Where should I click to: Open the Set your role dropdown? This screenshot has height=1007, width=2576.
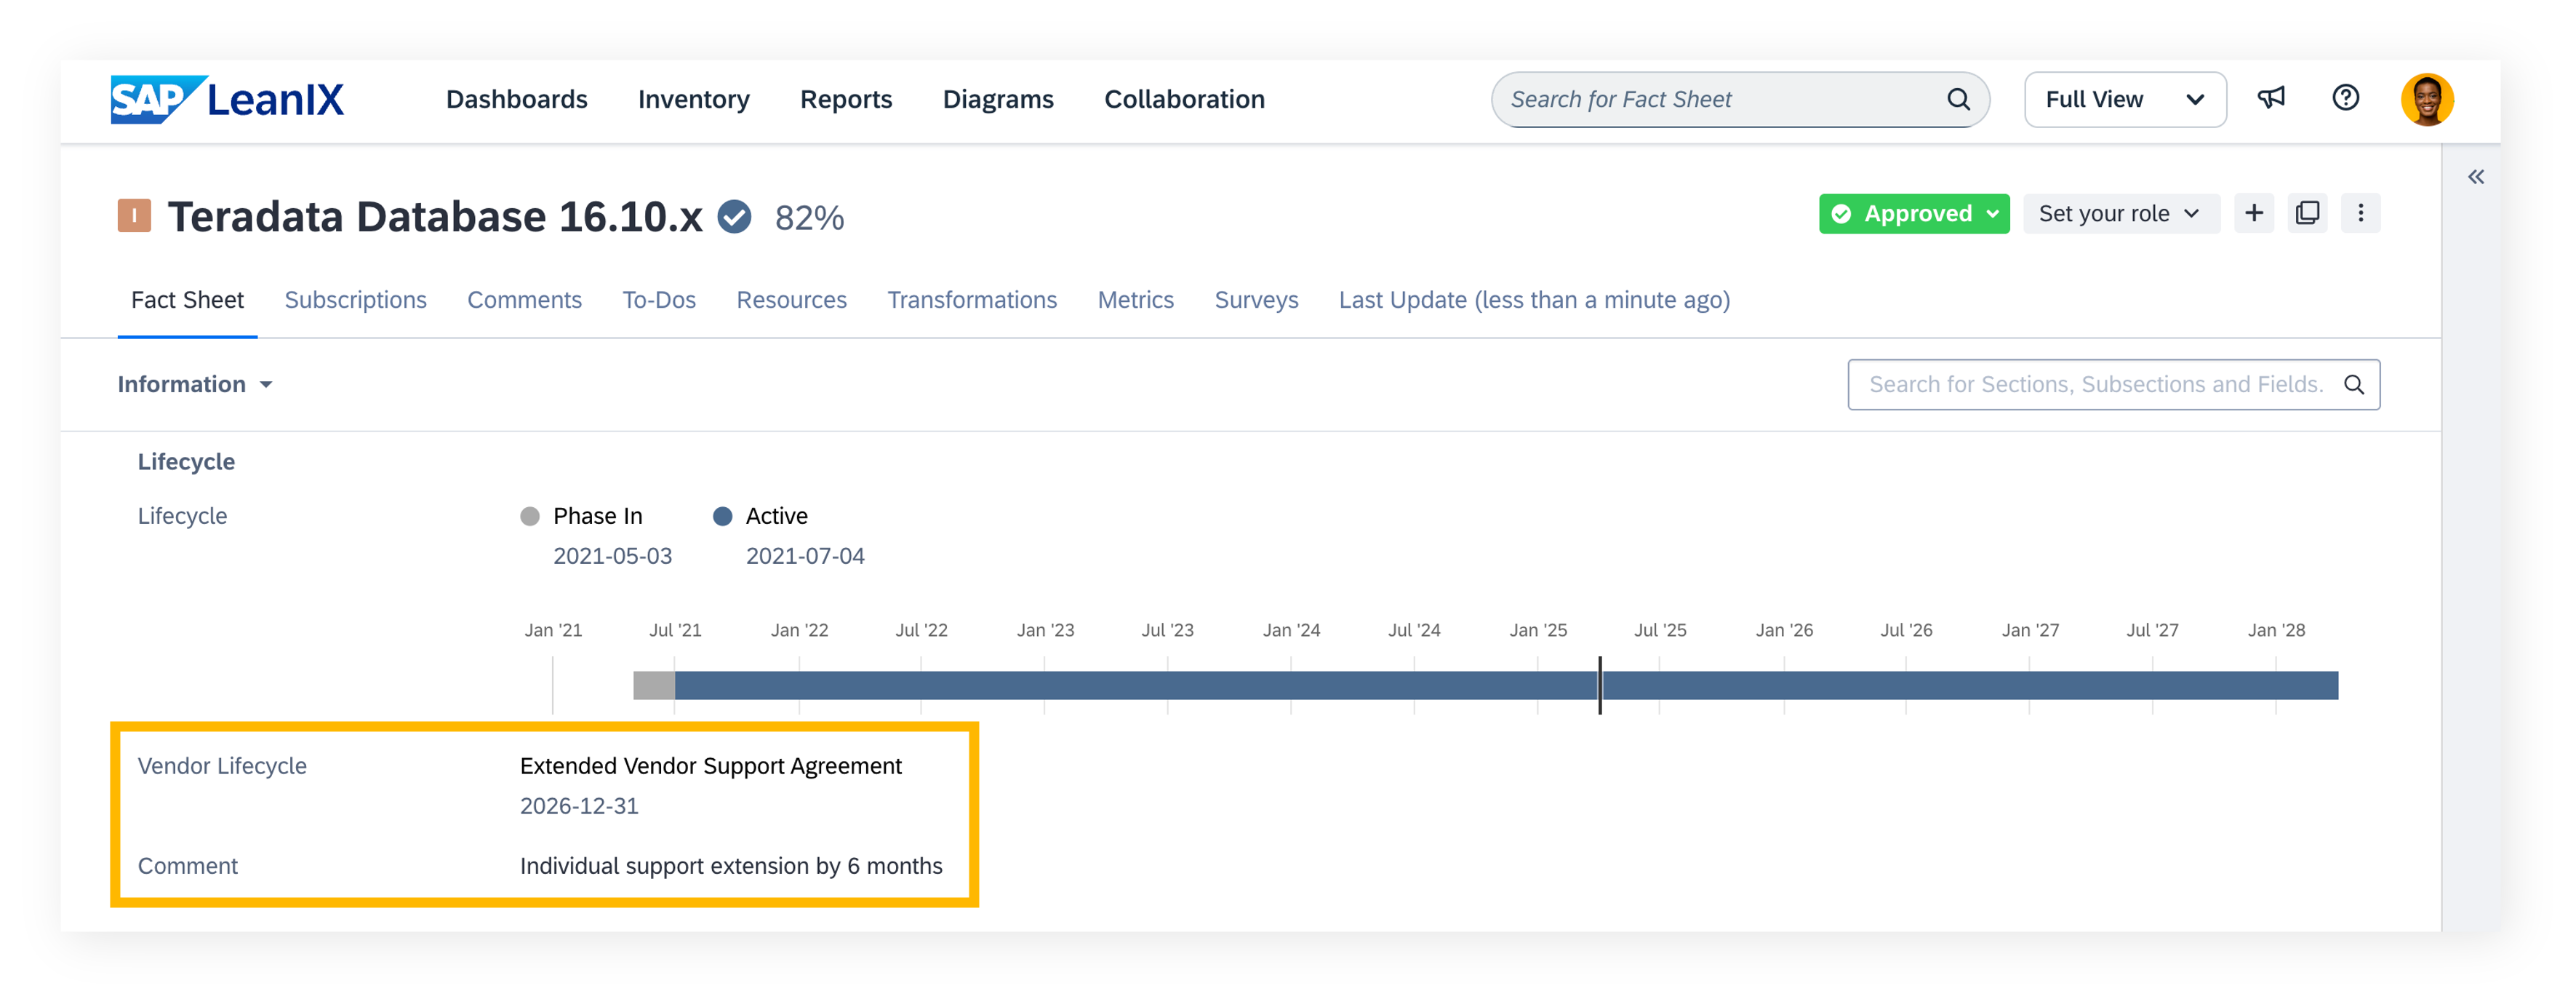2121,214
